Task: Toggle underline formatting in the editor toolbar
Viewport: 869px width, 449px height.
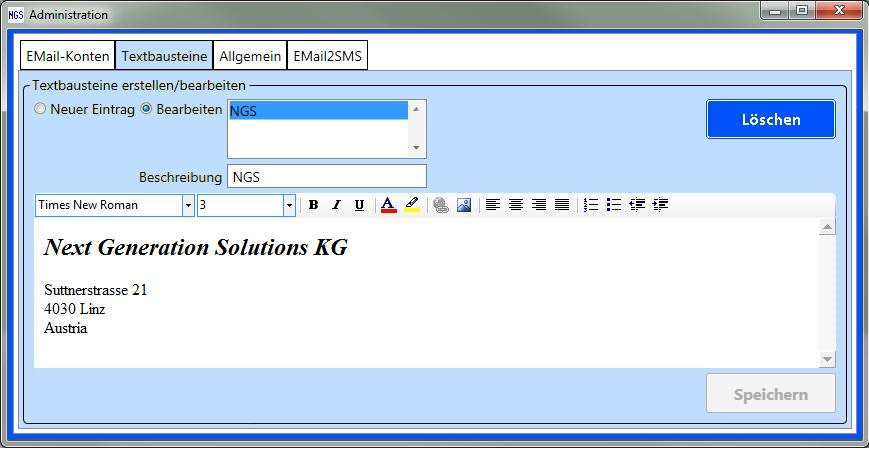Action: 359,205
